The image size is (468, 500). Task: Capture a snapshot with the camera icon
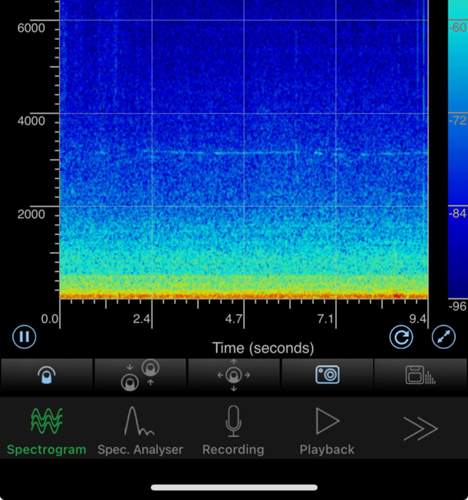tap(327, 375)
